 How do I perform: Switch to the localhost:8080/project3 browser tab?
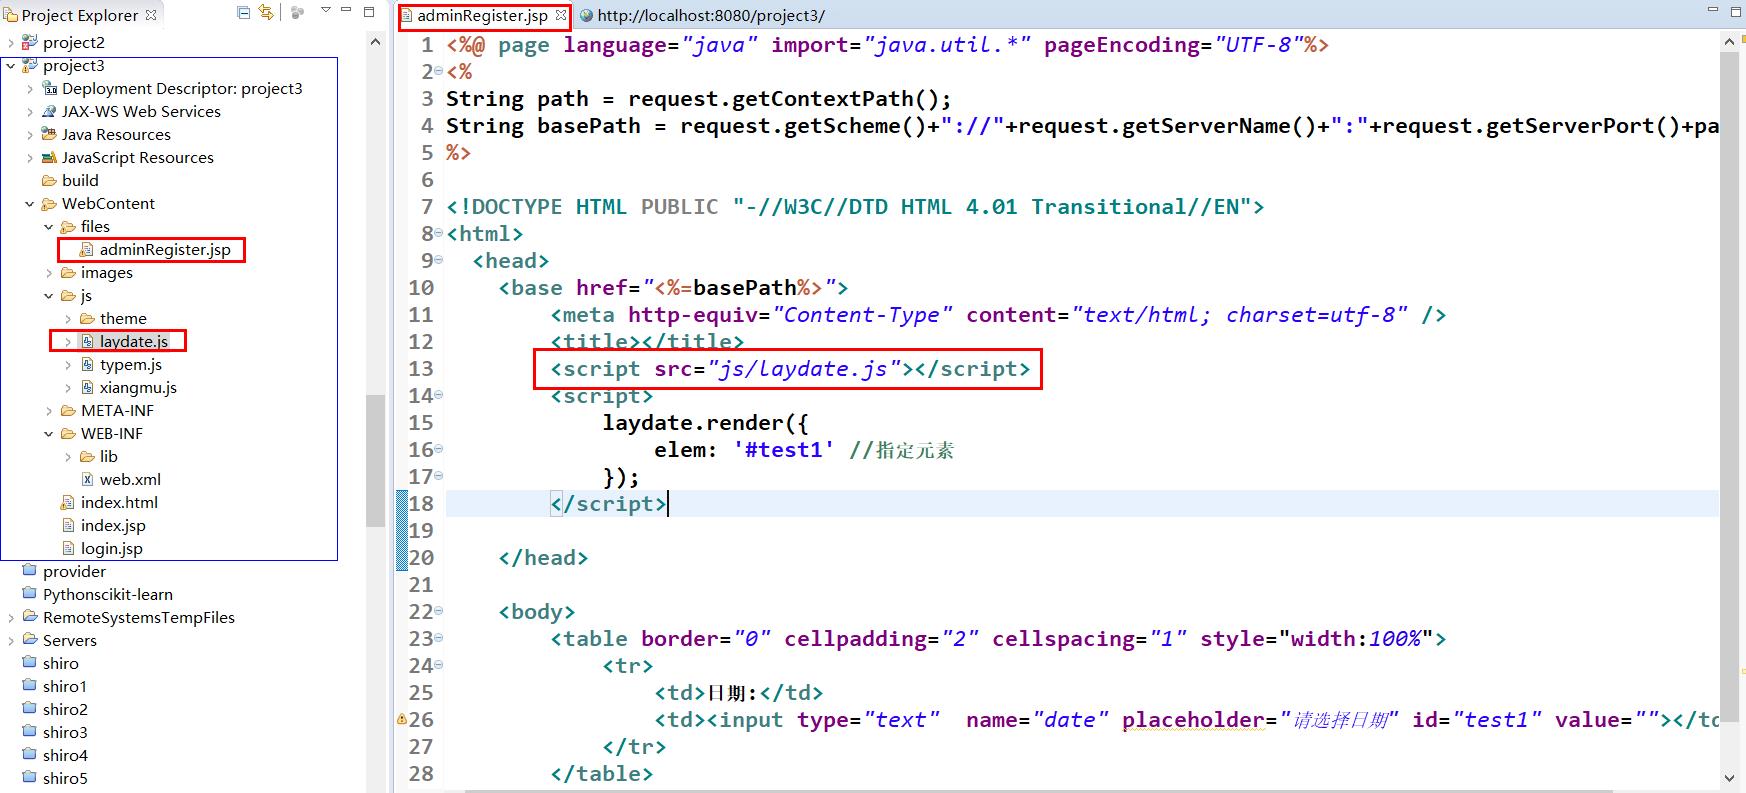702,16
